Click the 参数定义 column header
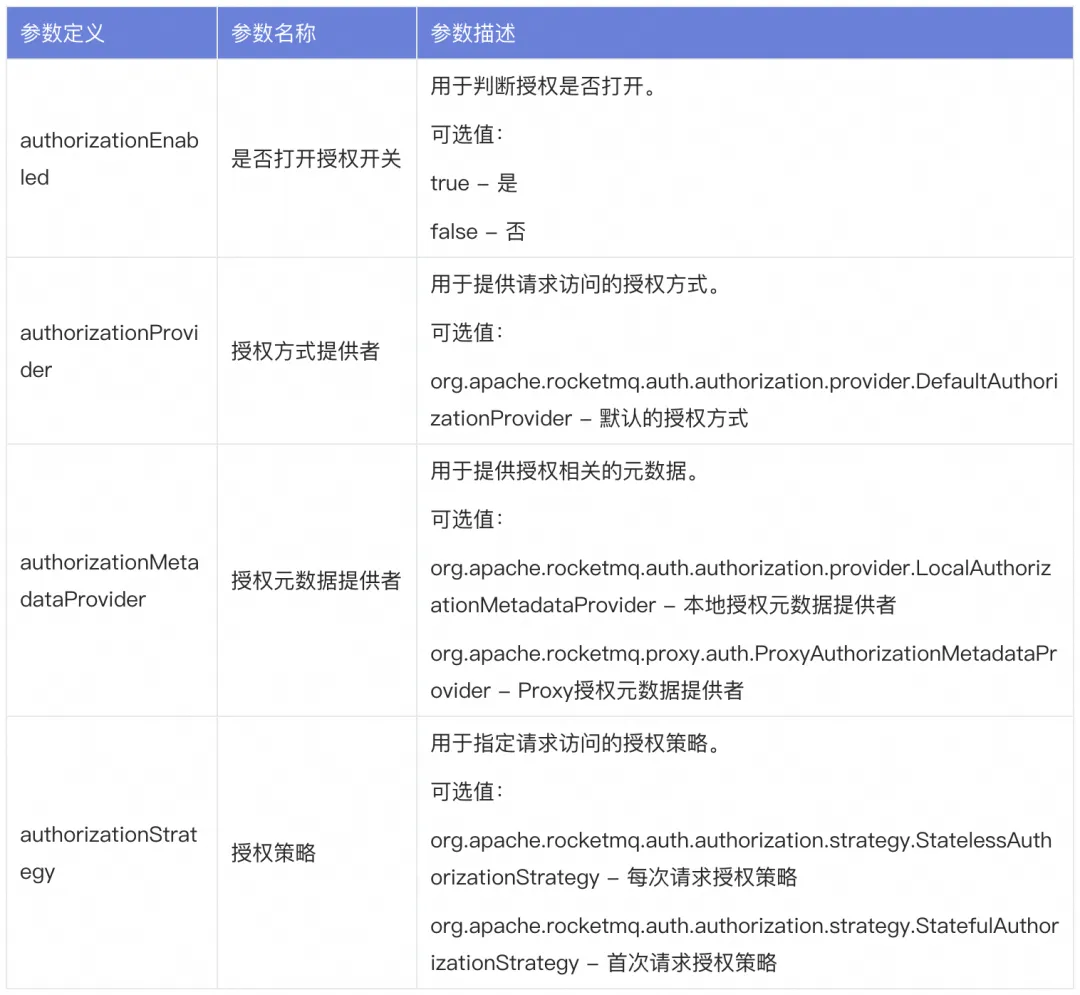Image resolution: width=1080 pixels, height=995 pixels. [112, 32]
